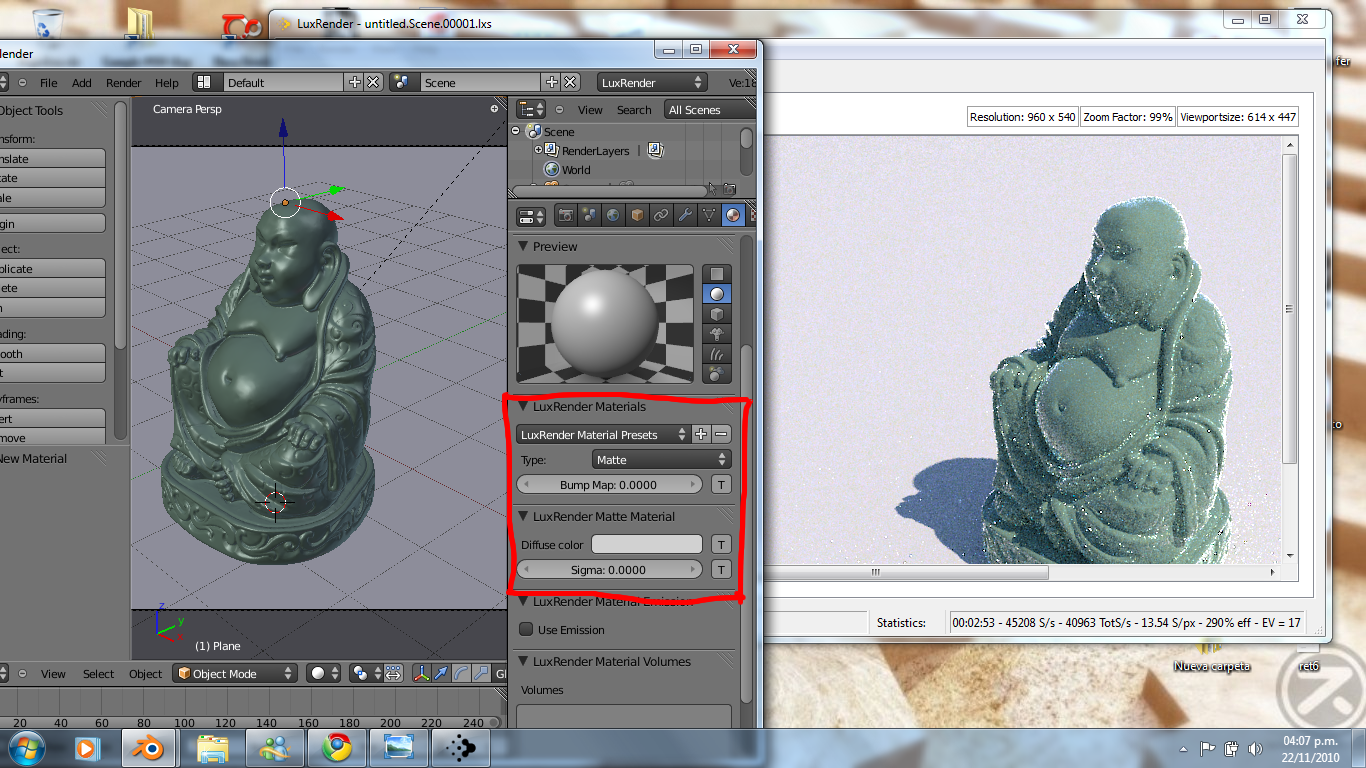
Task: Open the 3D viewport Select menu
Action: click(98, 674)
